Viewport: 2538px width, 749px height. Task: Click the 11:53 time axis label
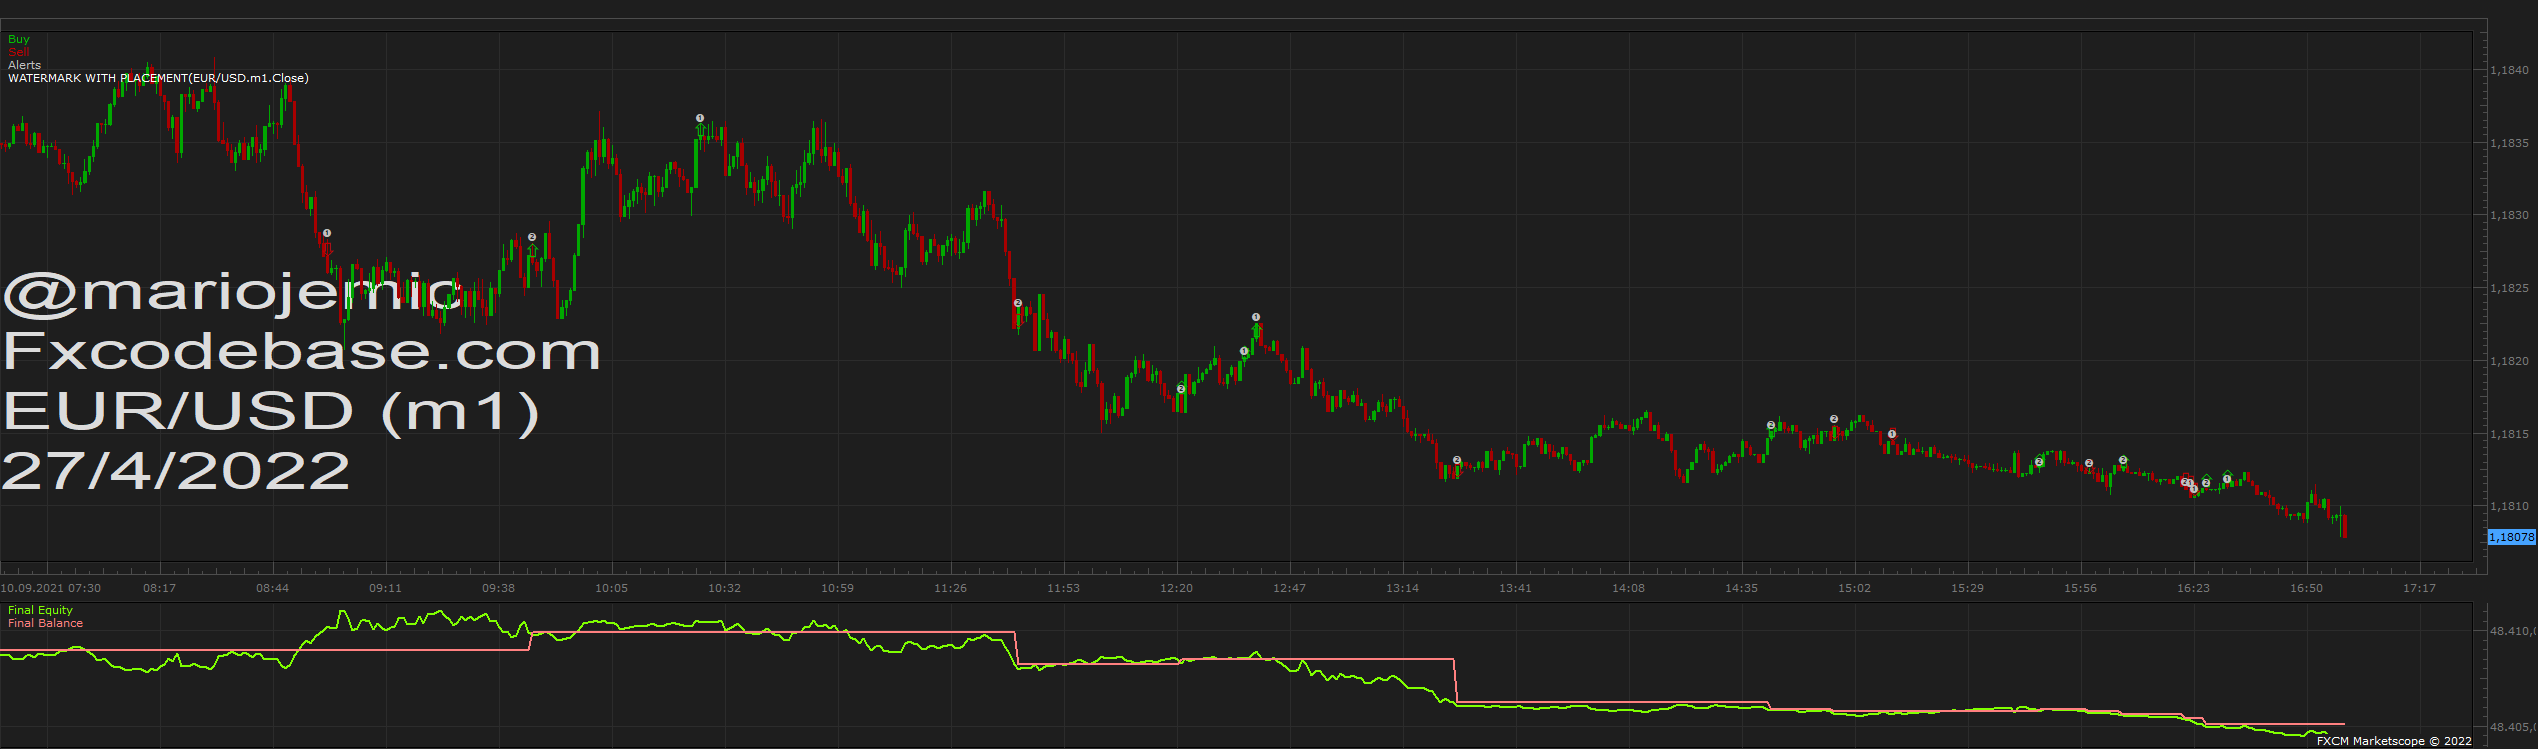pos(1063,588)
